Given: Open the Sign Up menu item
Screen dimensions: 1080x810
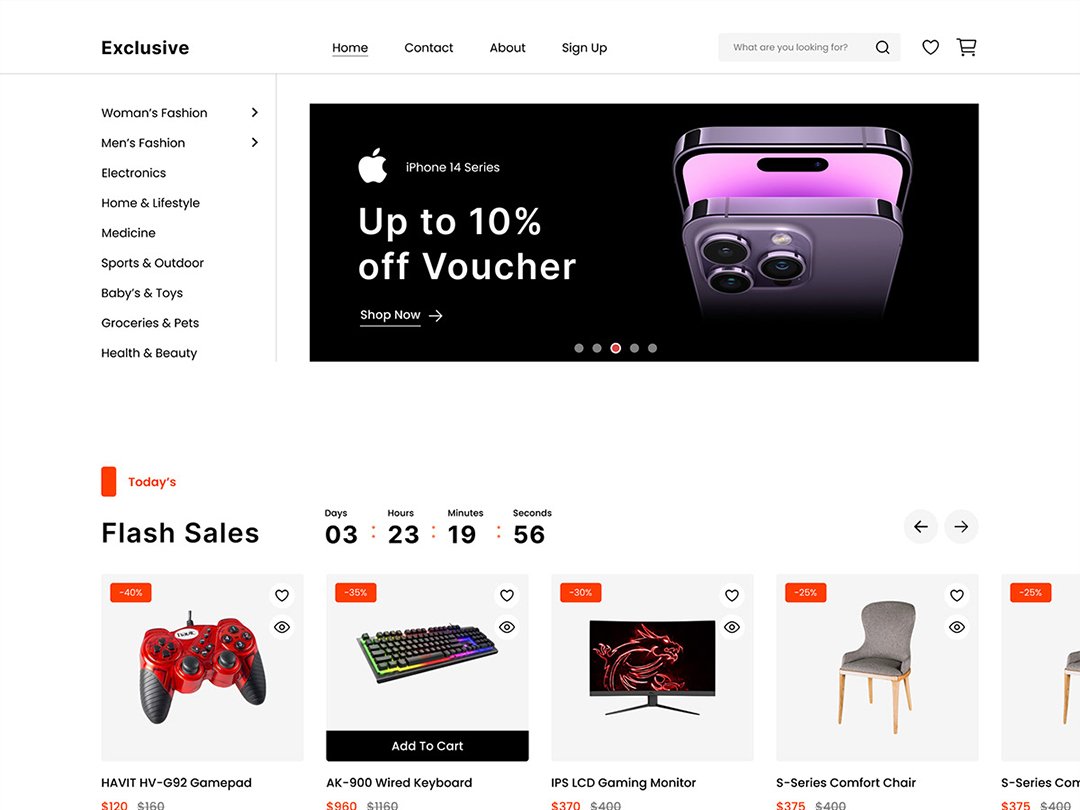Looking at the screenshot, I should [x=584, y=48].
